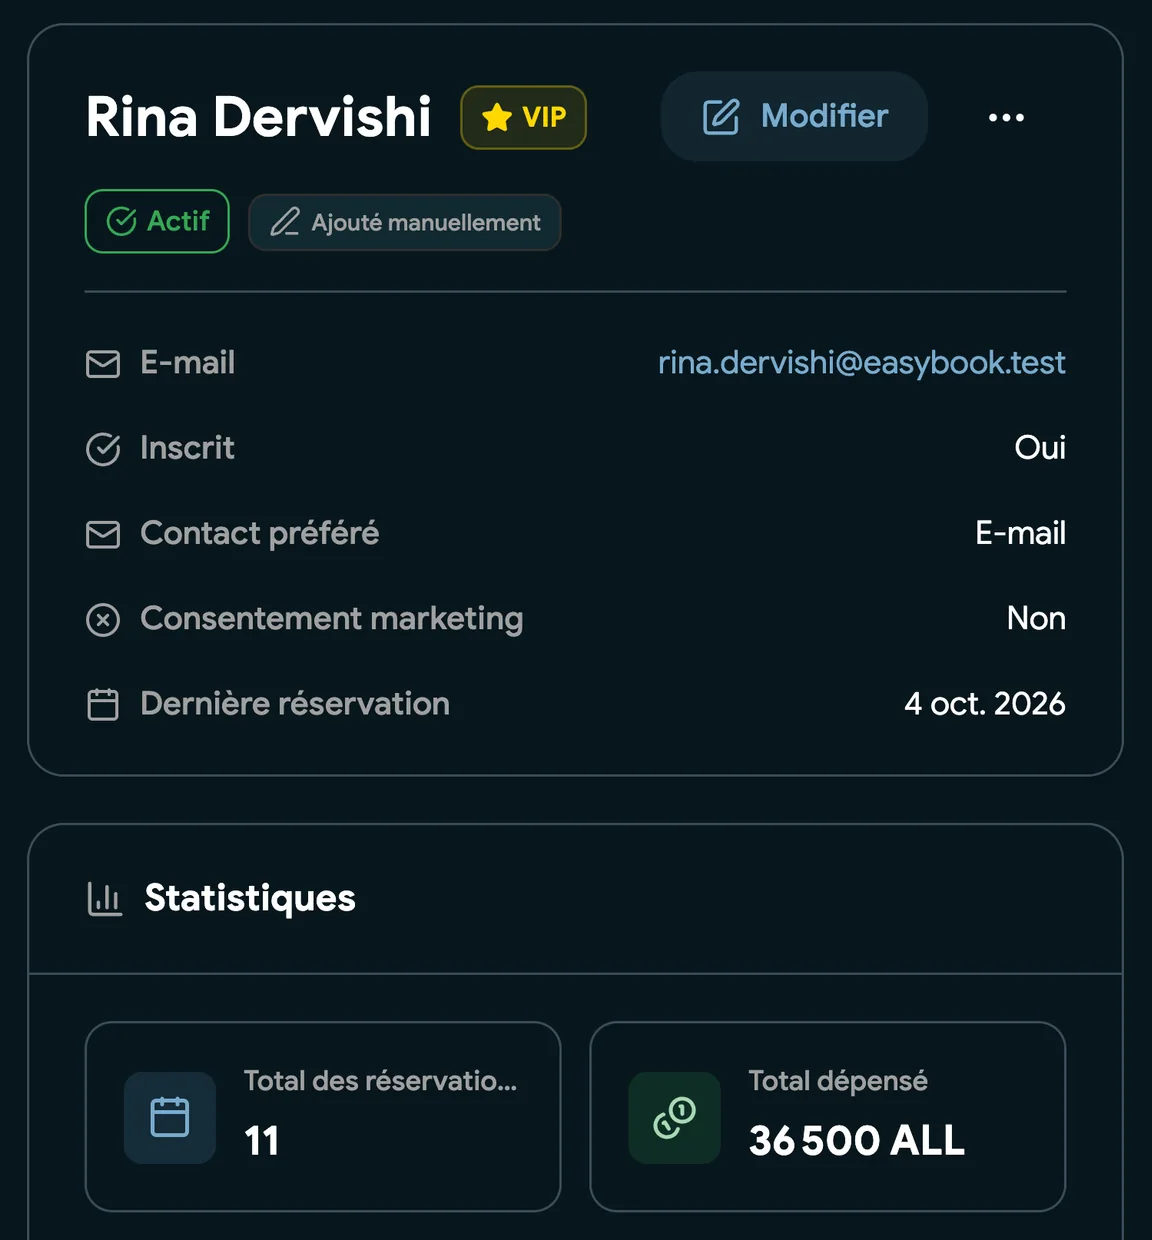Click the Ajouté manuellement tag

click(x=404, y=222)
